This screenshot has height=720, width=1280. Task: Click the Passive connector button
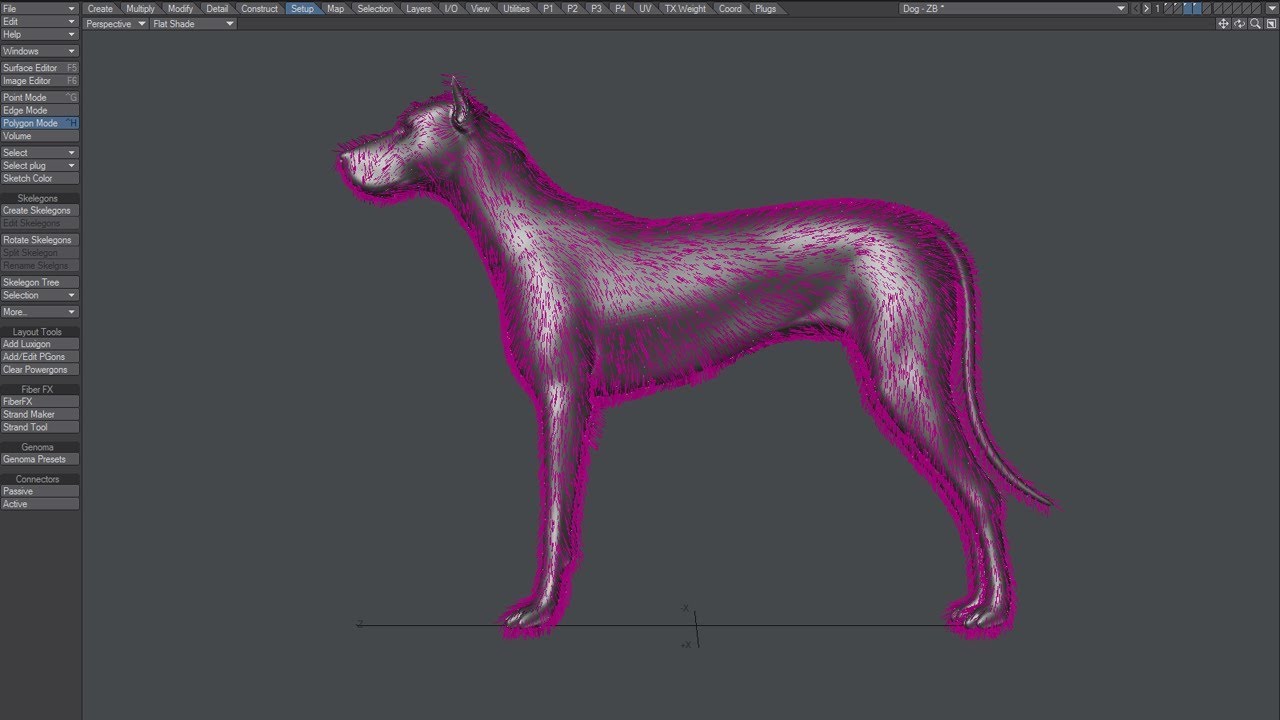(40, 492)
